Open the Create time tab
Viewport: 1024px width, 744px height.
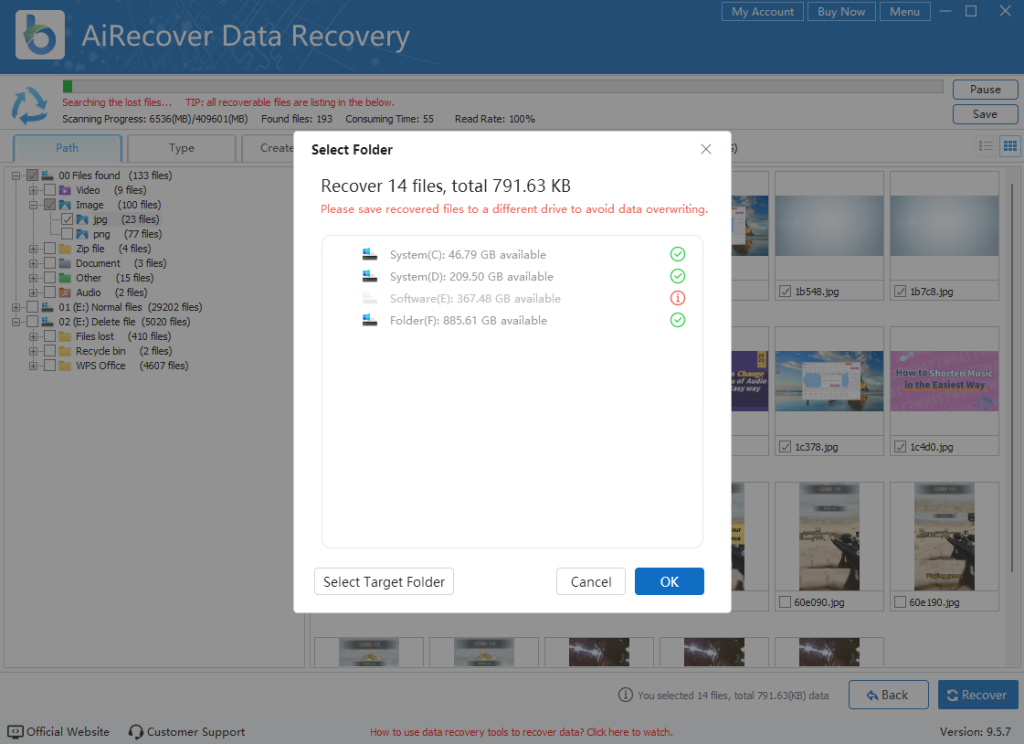click(x=268, y=148)
